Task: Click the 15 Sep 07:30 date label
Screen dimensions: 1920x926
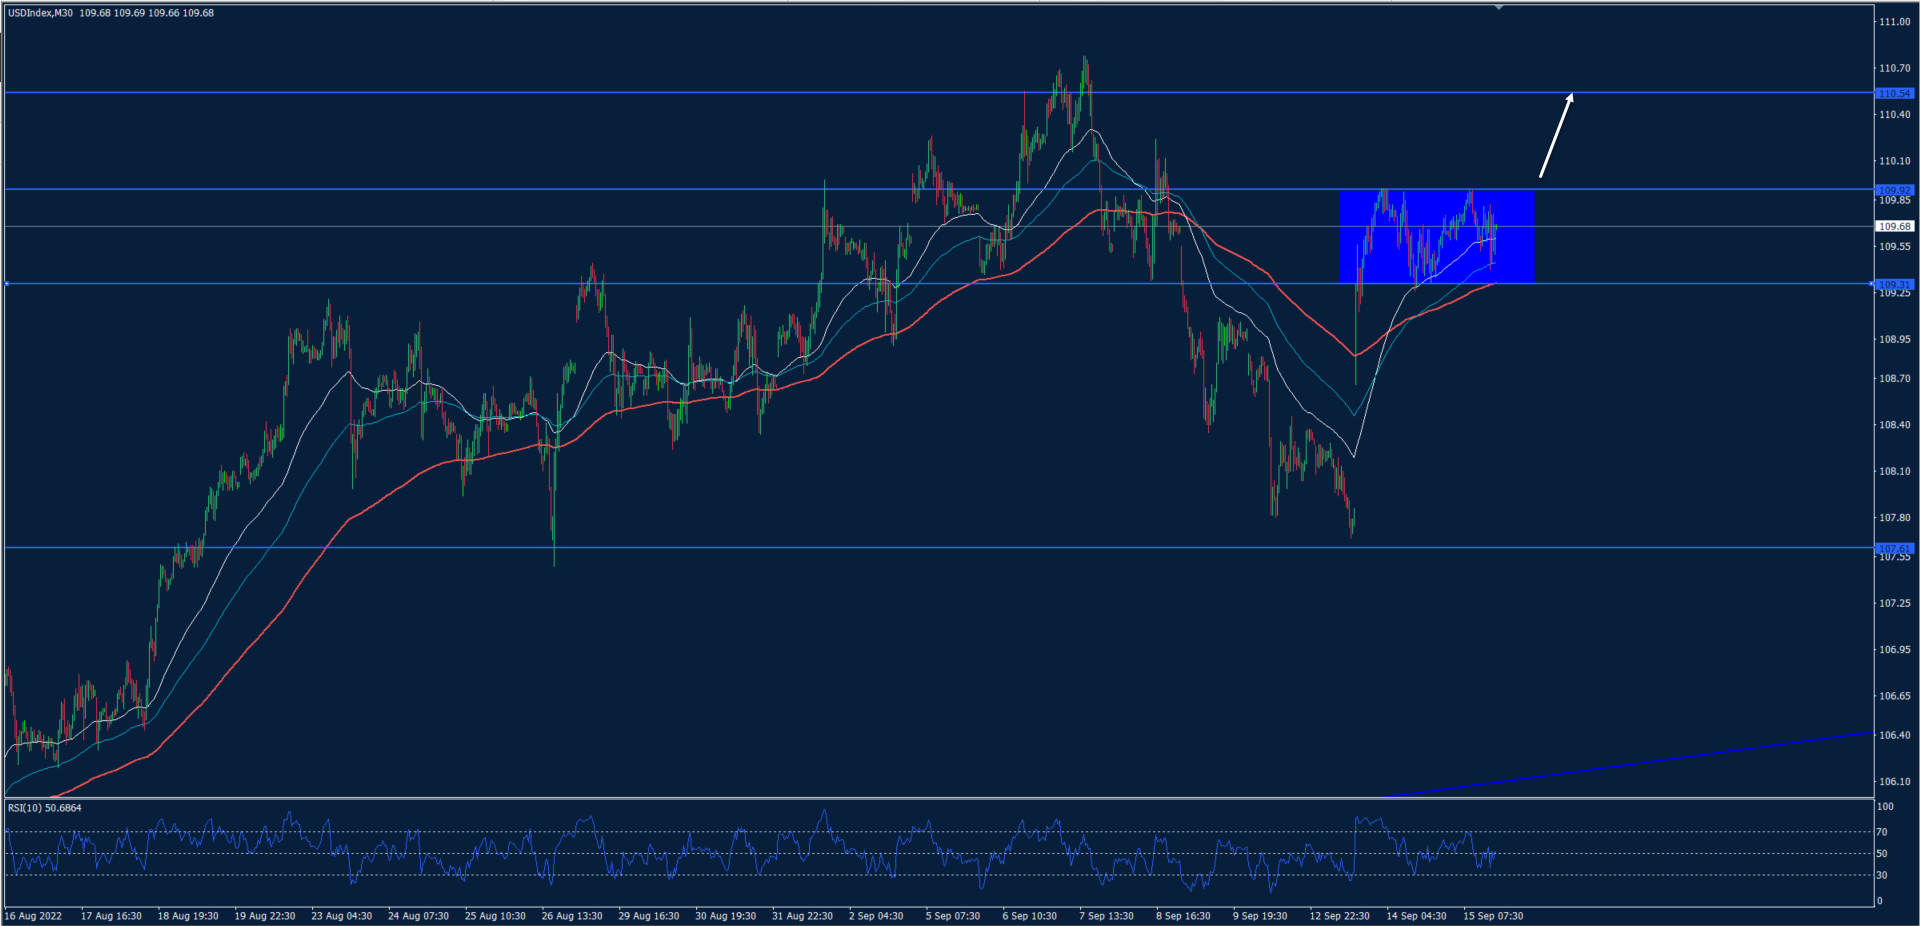Action: pos(1493,915)
